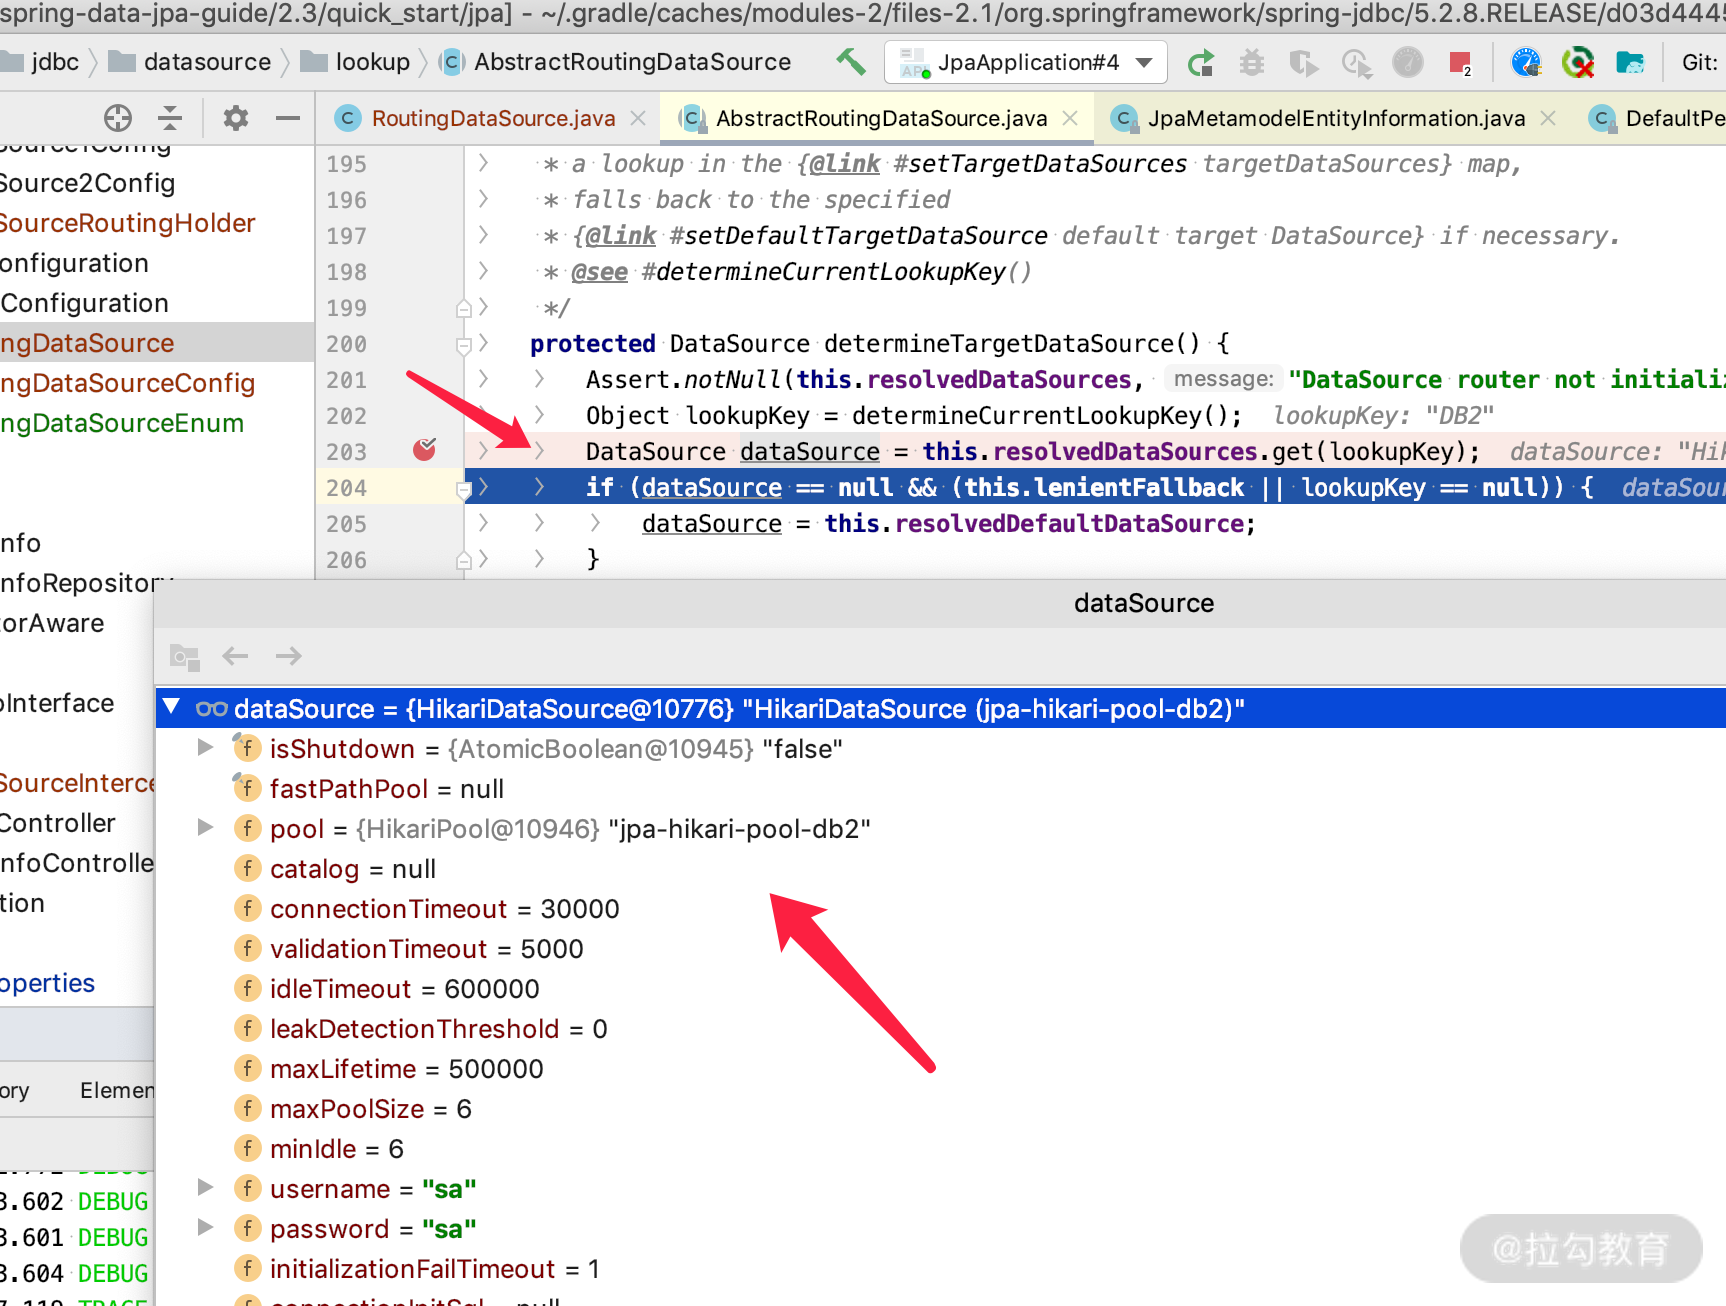Select the initializationFailTimeout = 1 row
1726x1306 pixels.
940,1269
